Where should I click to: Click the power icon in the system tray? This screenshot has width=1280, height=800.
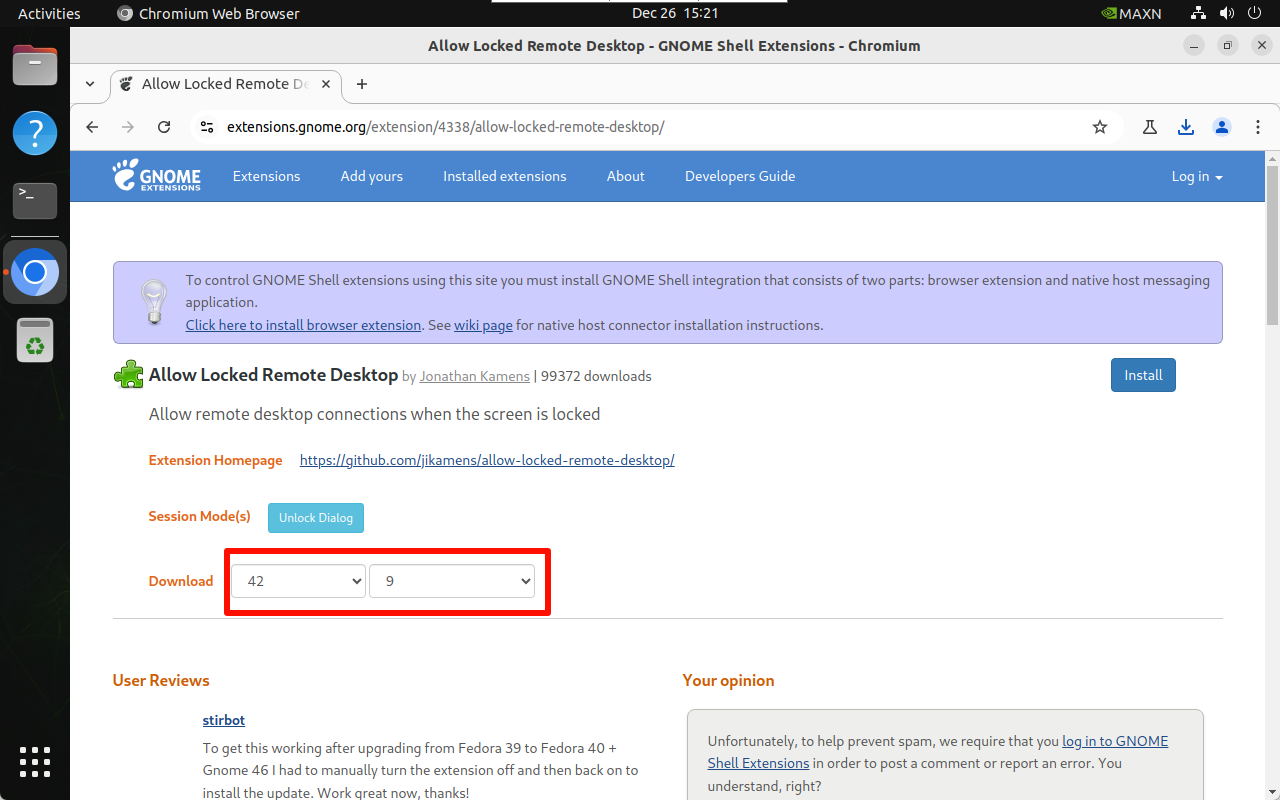pos(1254,13)
